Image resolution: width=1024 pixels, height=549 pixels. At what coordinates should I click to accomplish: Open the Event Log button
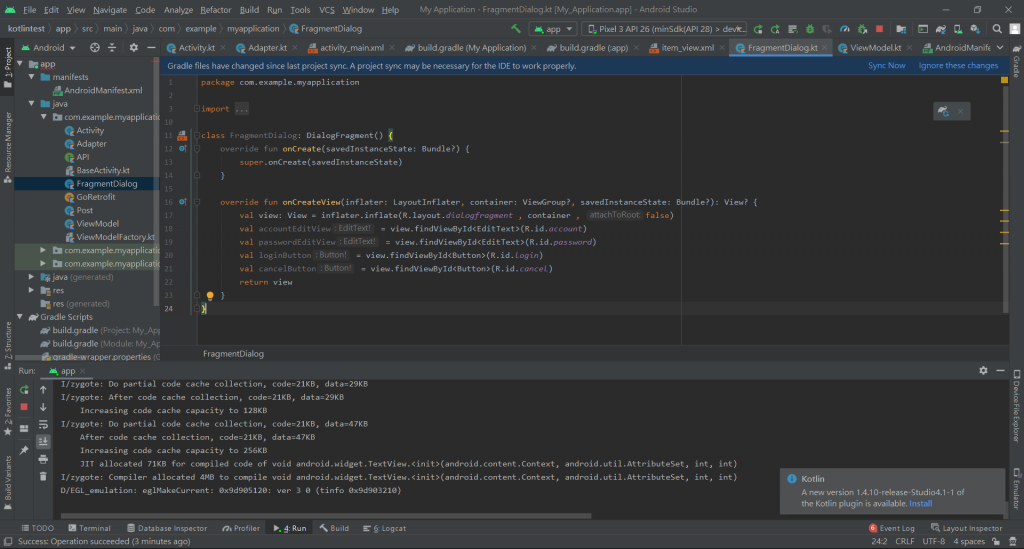coord(891,528)
